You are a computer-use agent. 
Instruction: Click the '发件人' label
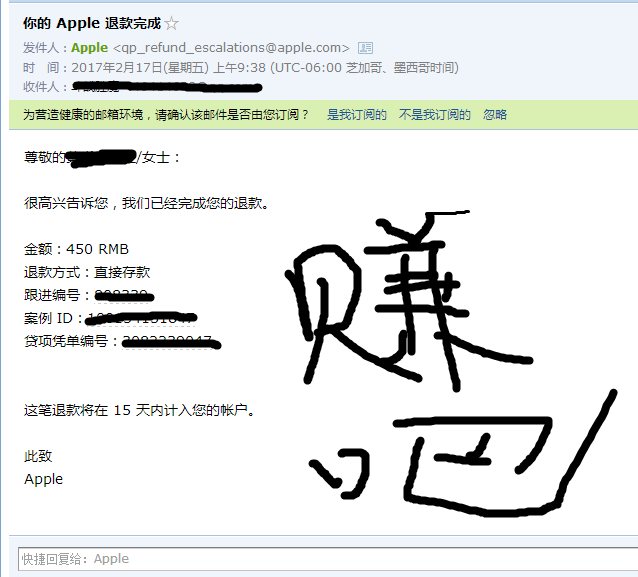click(x=41, y=48)
